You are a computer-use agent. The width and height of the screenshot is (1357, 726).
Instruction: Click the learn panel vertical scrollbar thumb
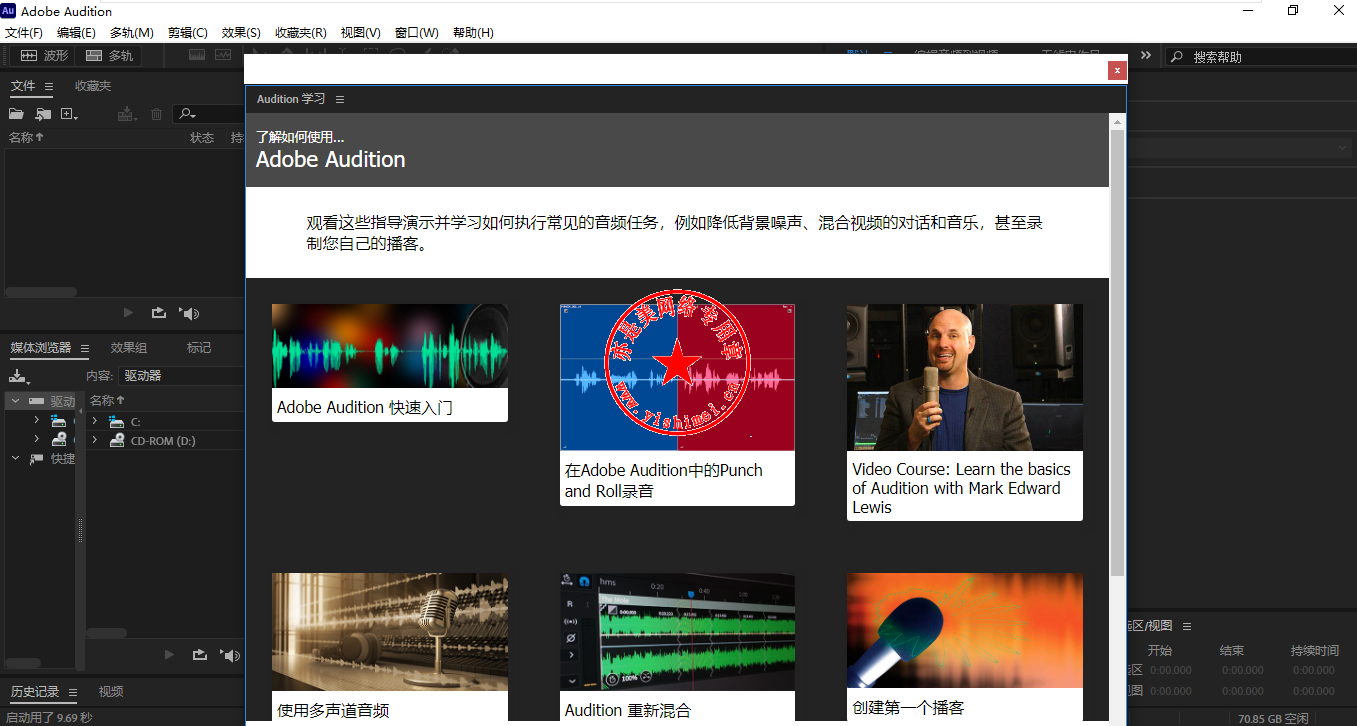[x=1118, y=352]
